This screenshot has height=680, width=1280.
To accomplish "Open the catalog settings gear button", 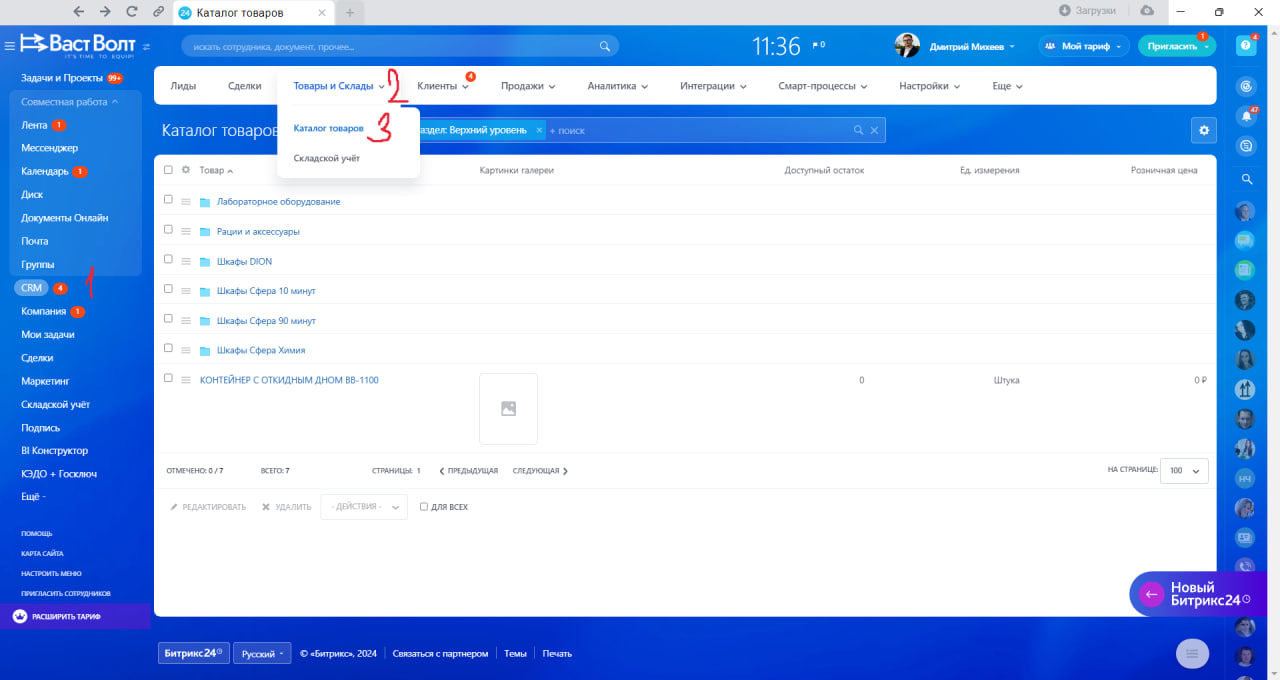I will click(x=1204, y=130).
